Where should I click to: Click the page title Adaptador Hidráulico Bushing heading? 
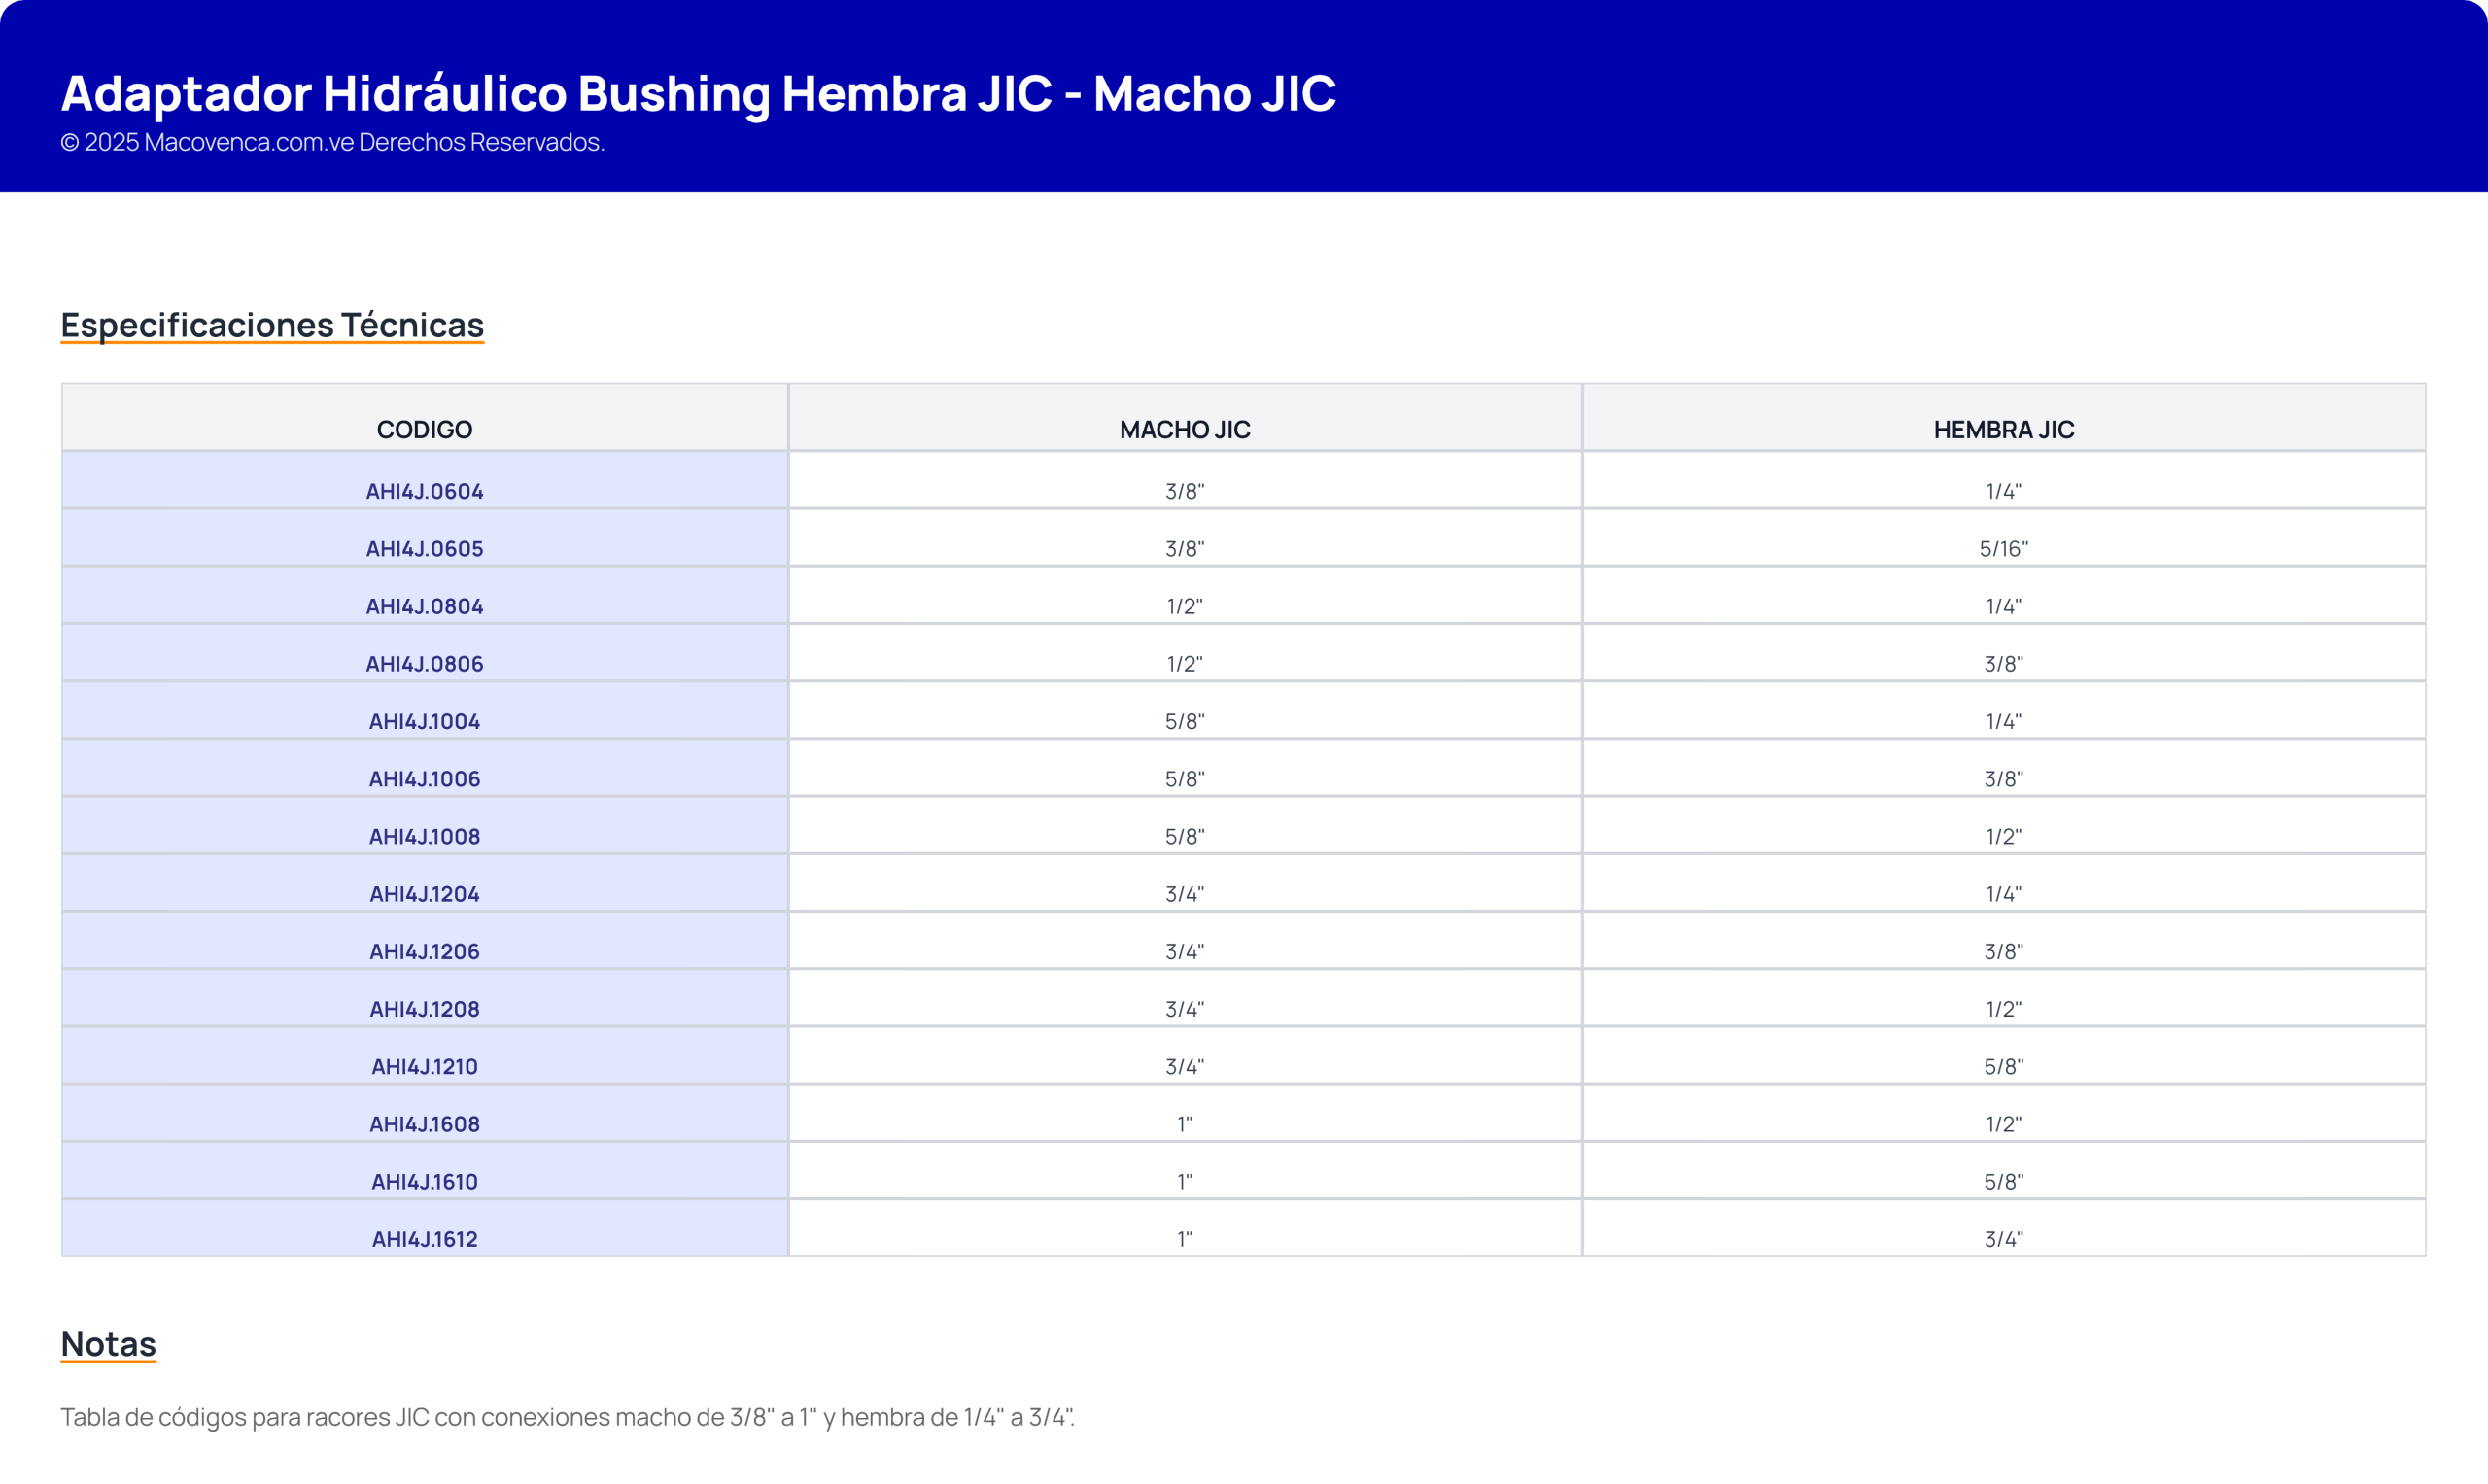[698, 93]
